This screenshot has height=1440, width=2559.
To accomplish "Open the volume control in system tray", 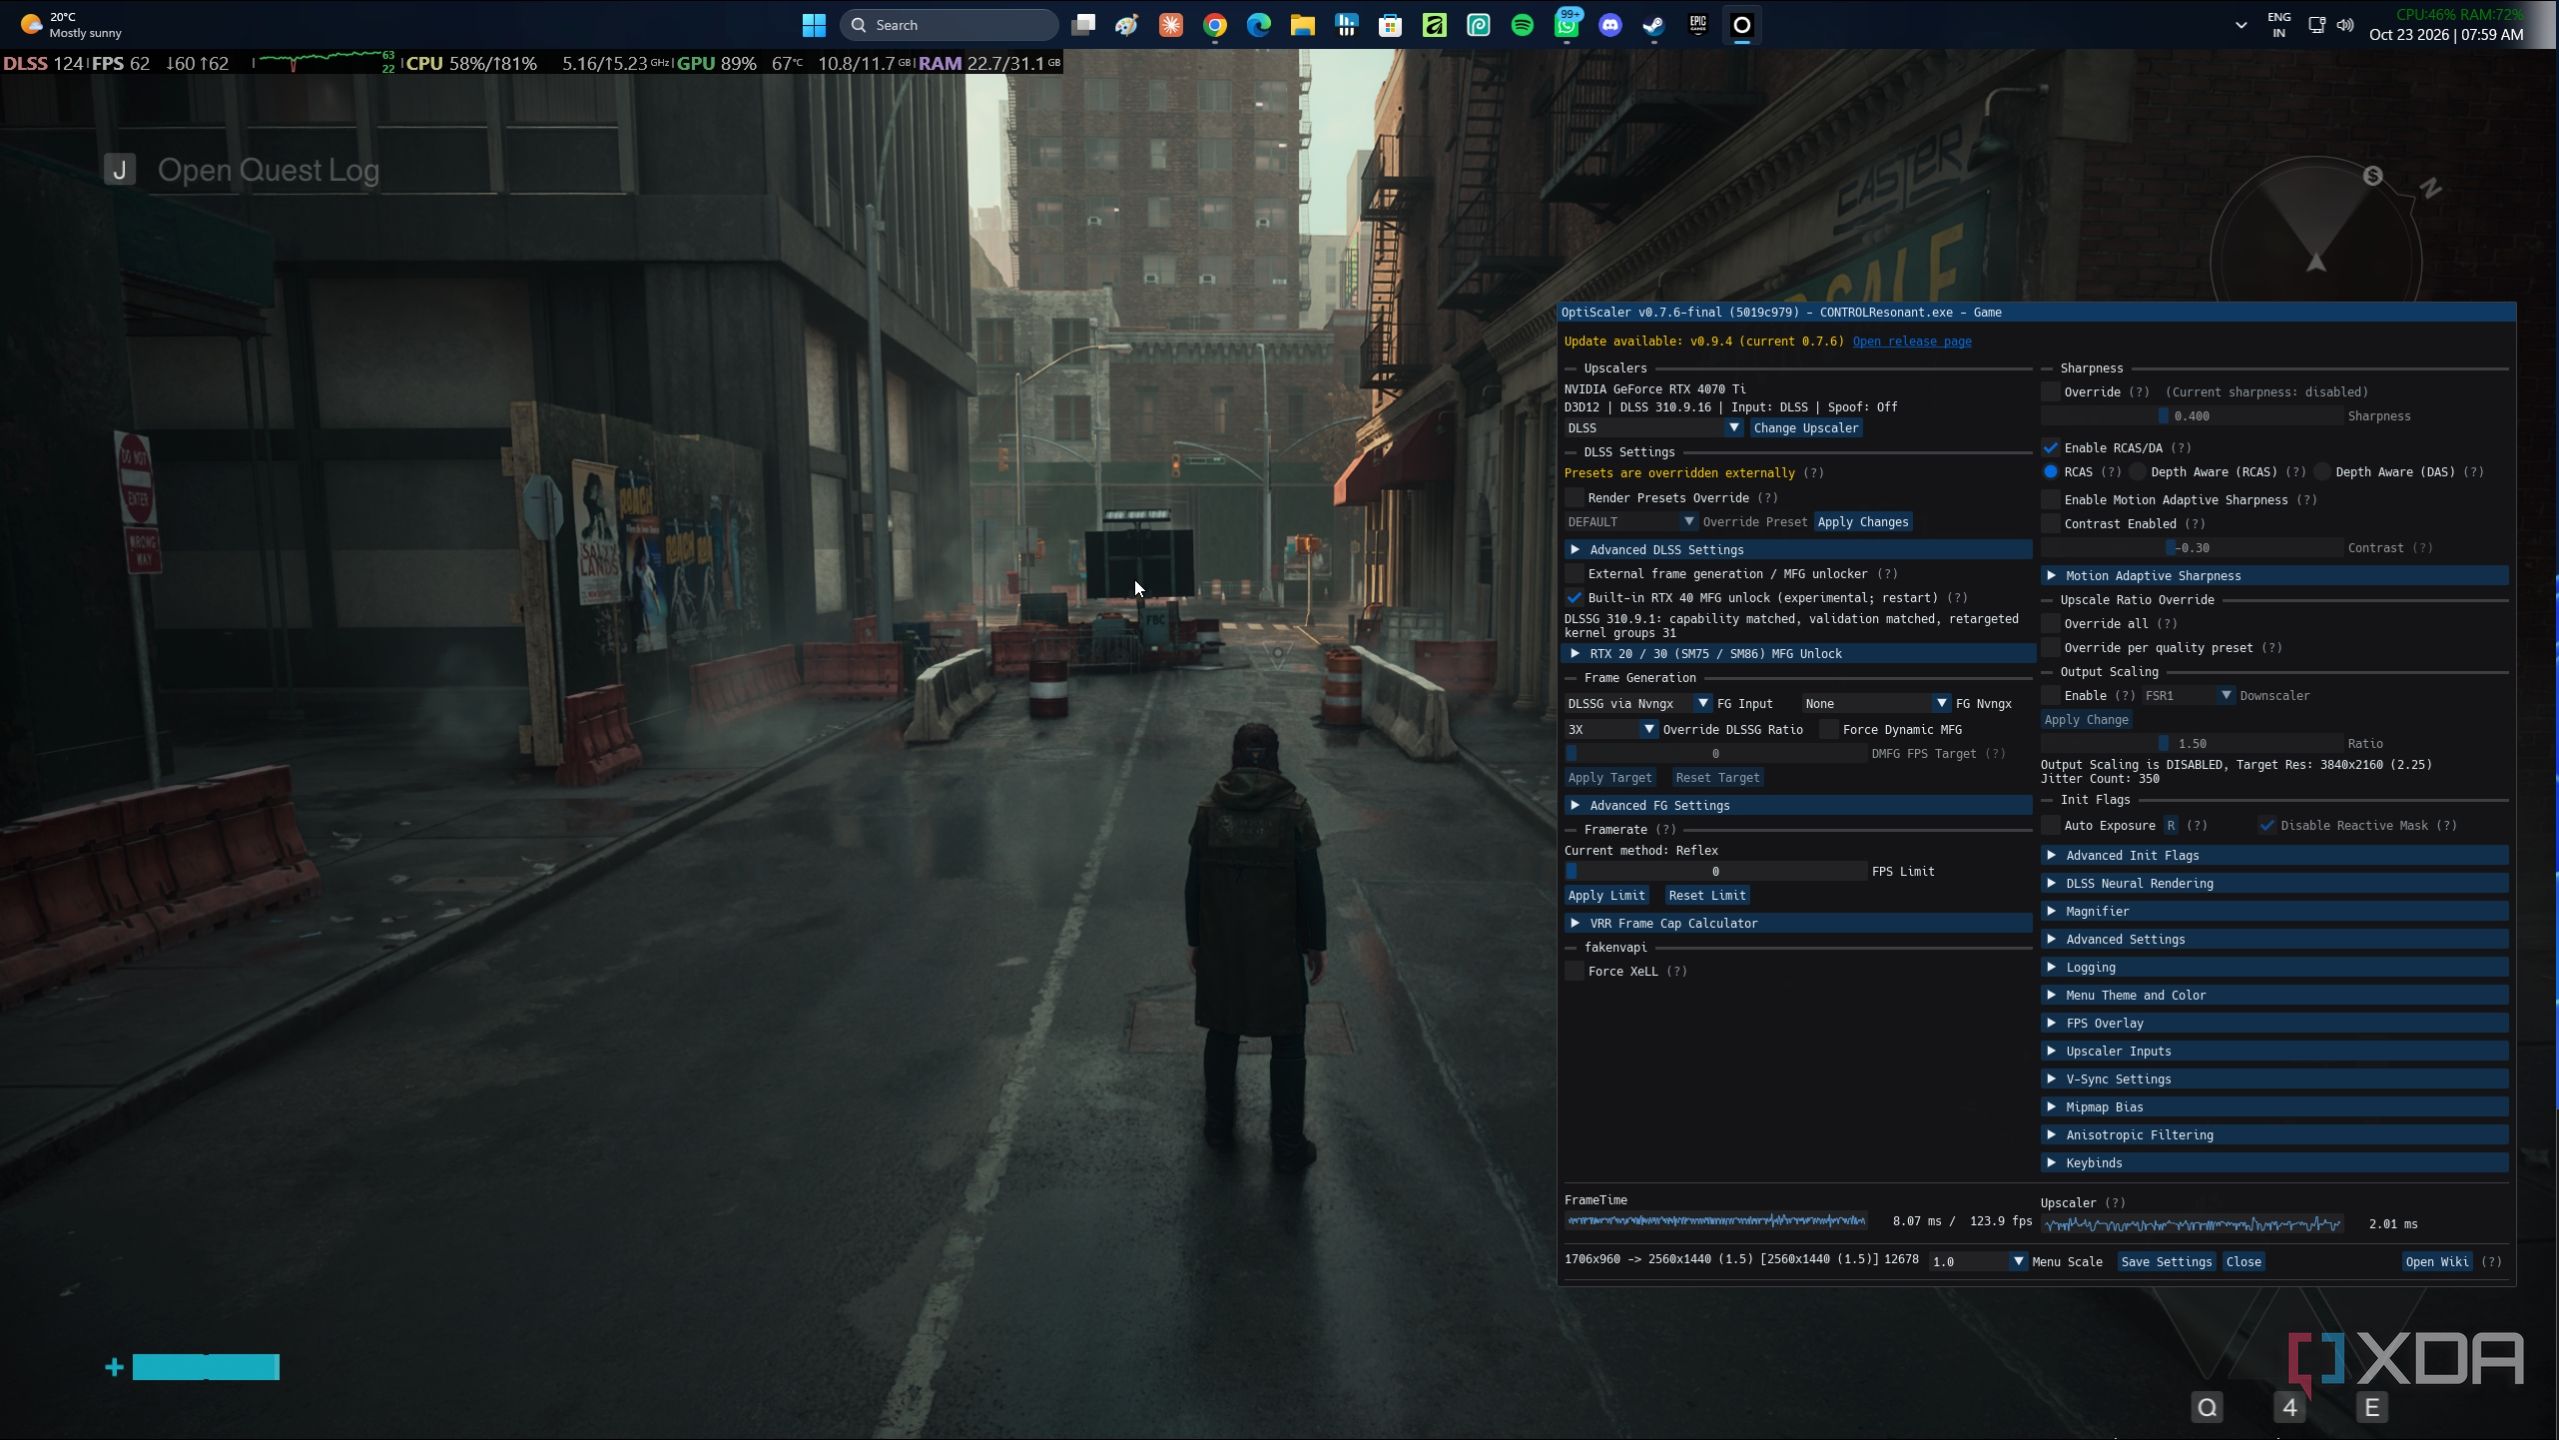I will click(2345, 25).
